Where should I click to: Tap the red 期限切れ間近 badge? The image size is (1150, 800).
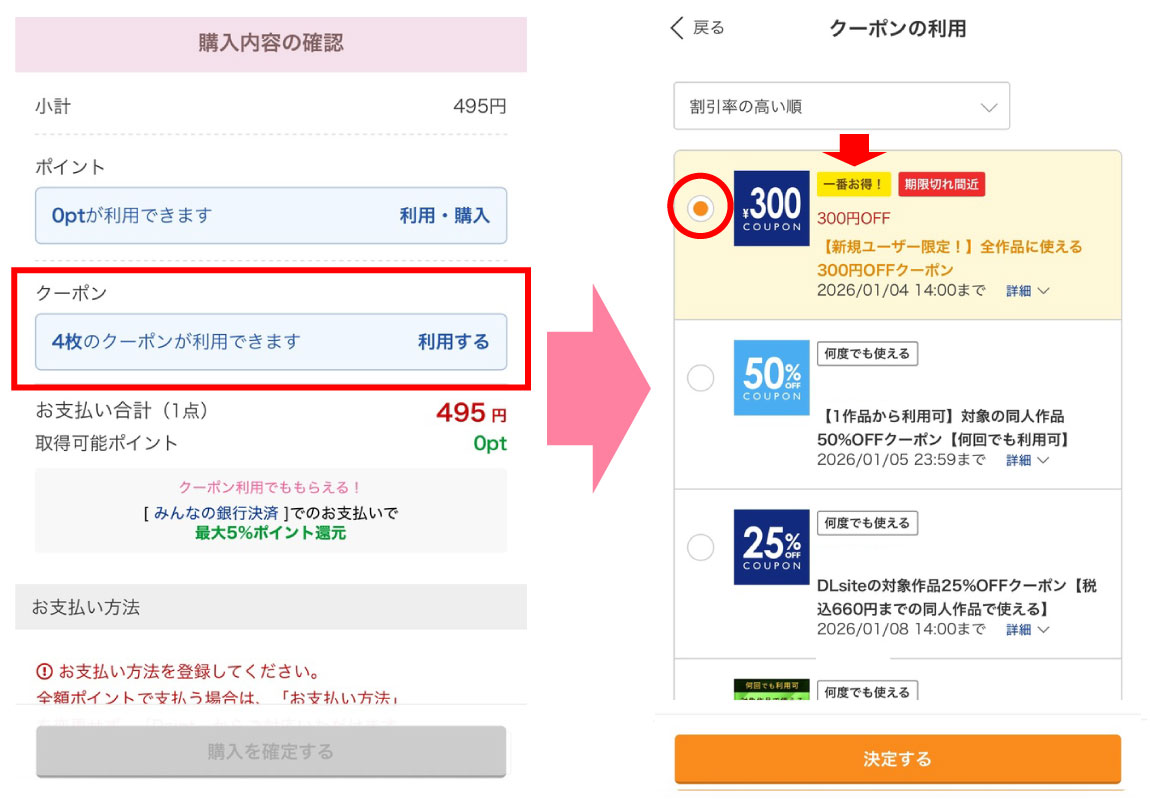point(941,184)
